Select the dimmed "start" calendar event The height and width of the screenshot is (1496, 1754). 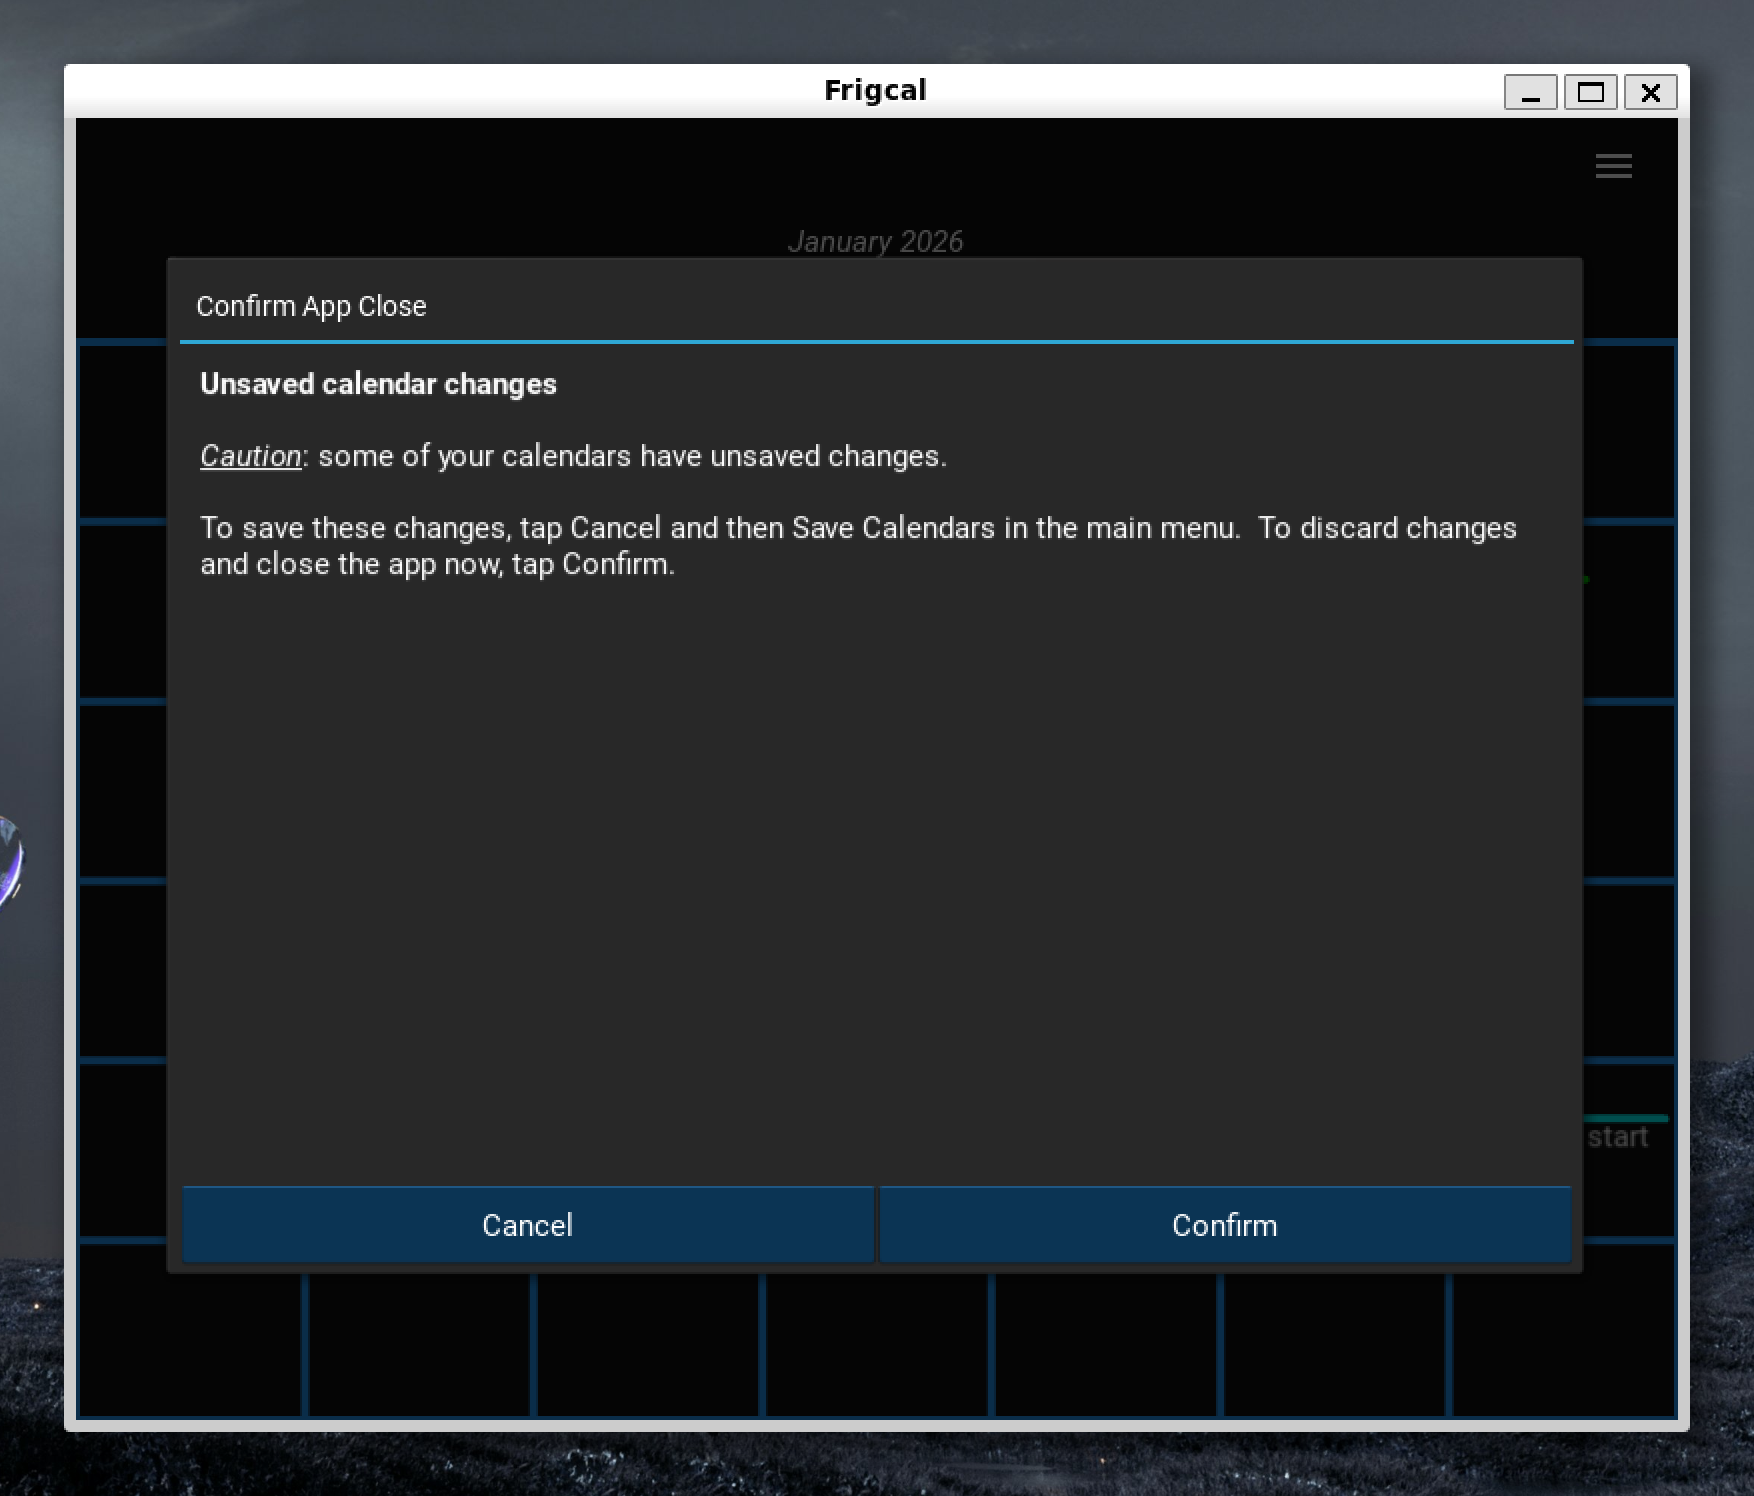click(1618, 1137)
